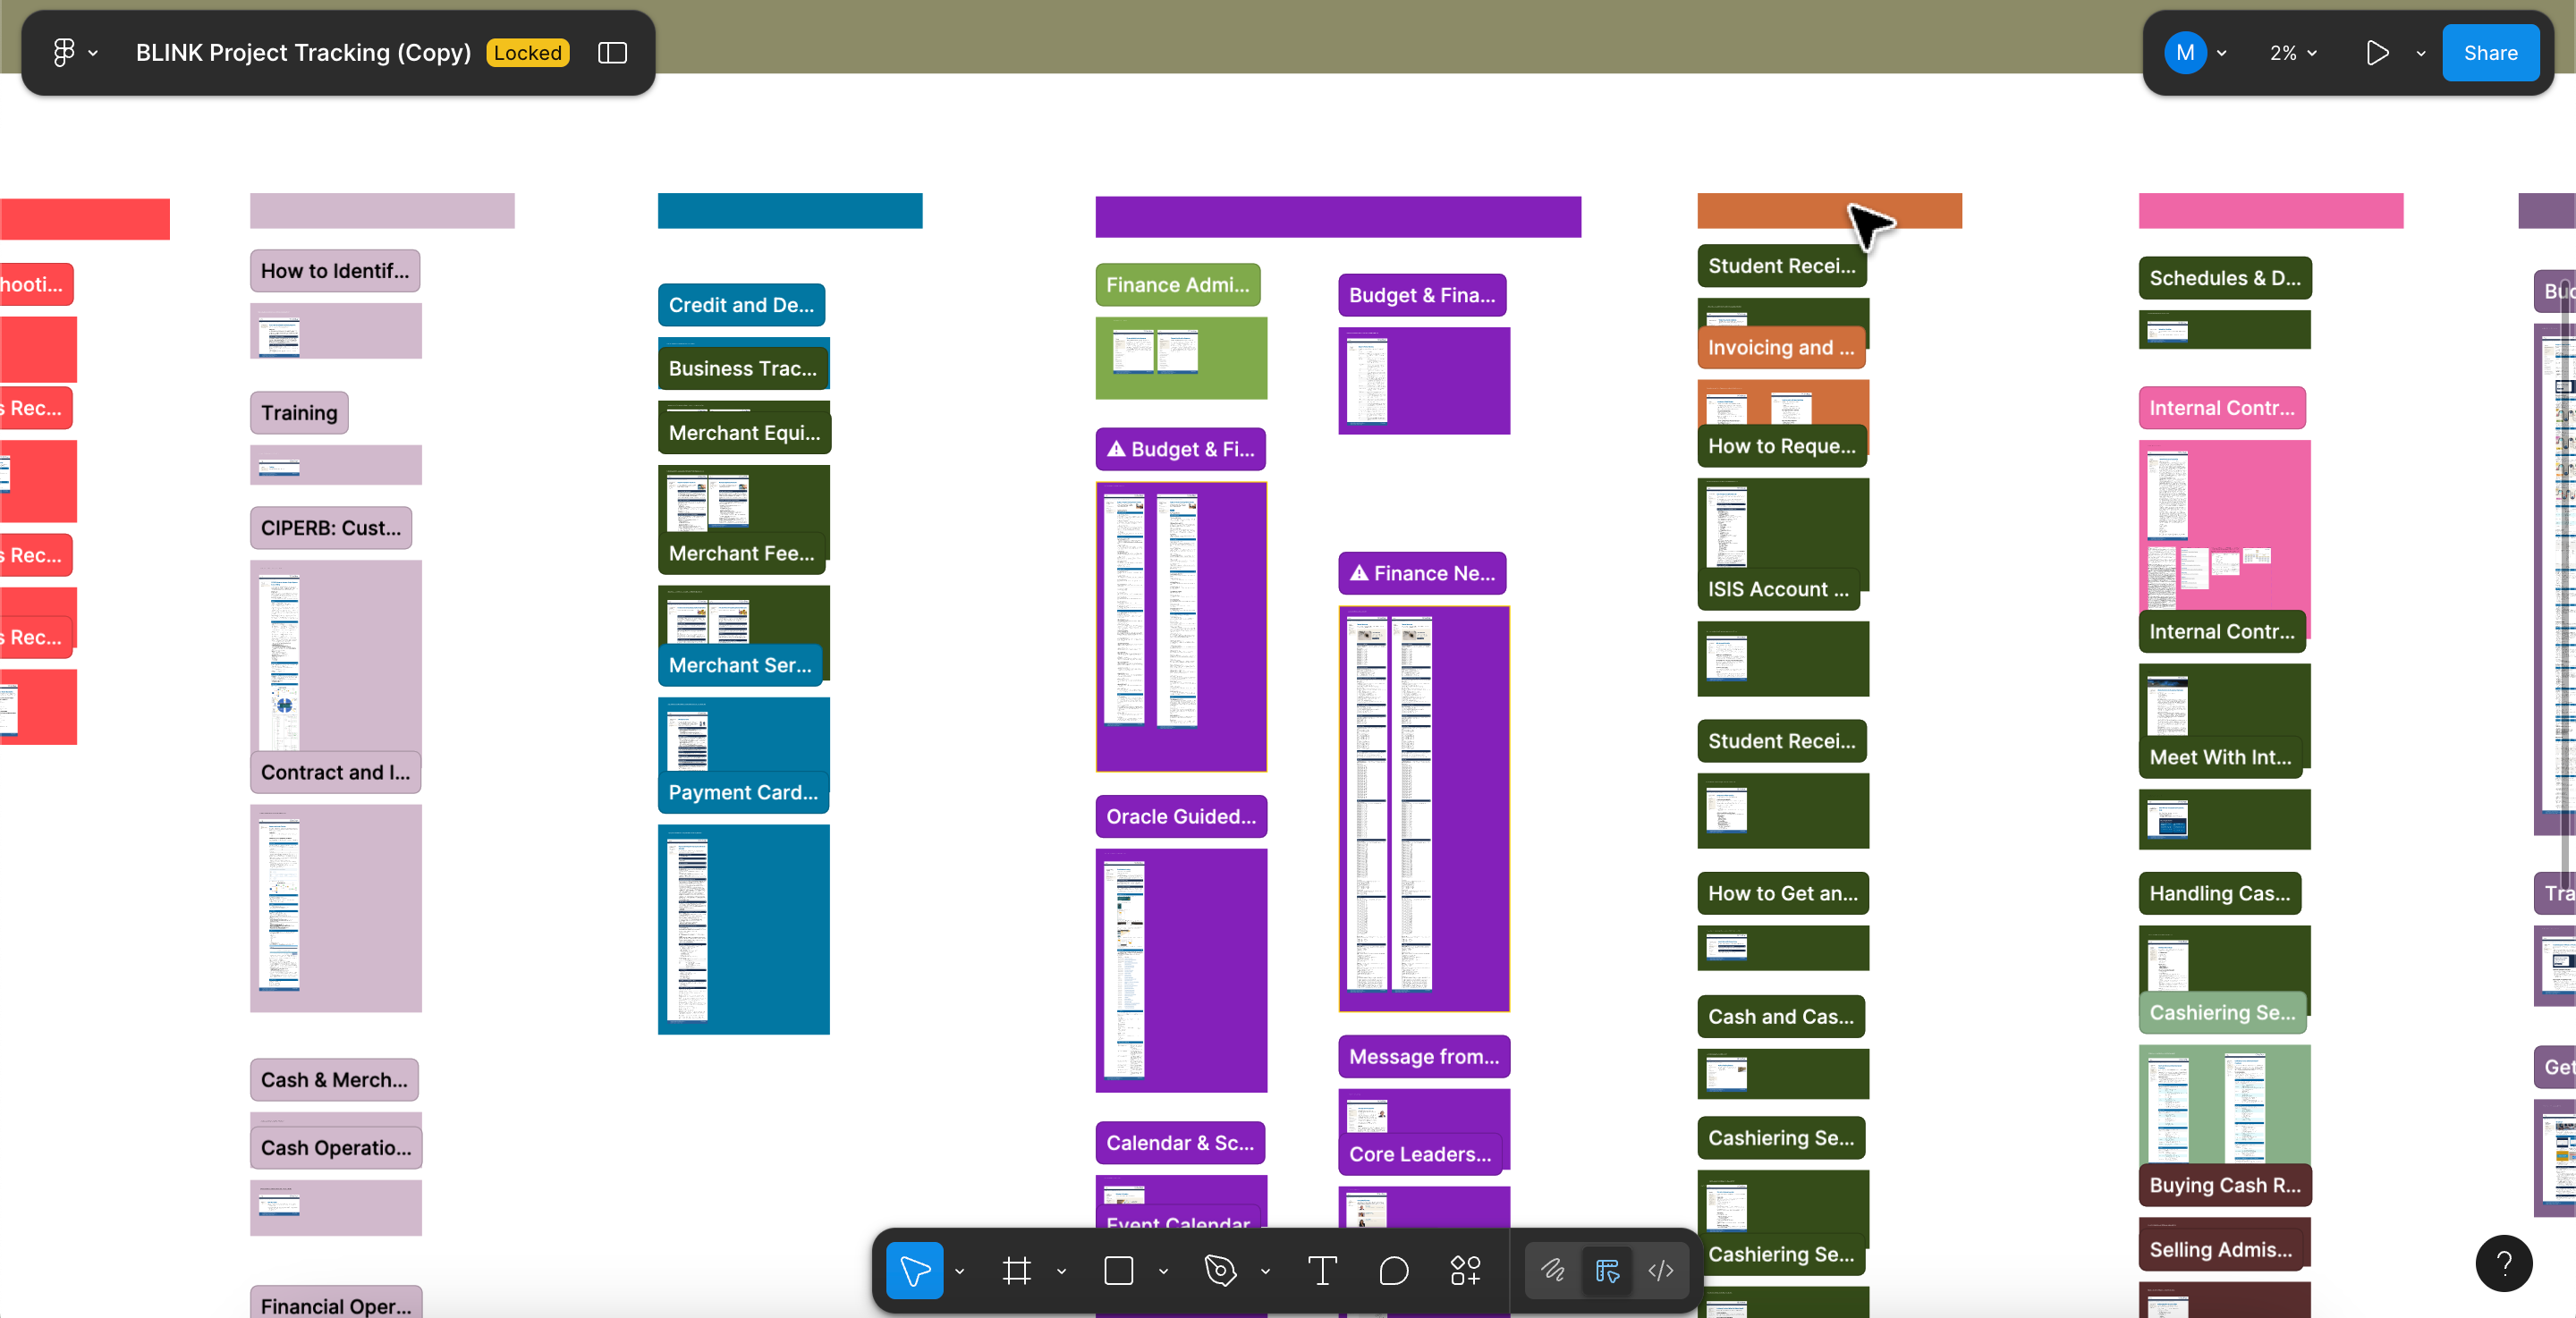Open the 2% zoom level dropdown

point(2293,53)
